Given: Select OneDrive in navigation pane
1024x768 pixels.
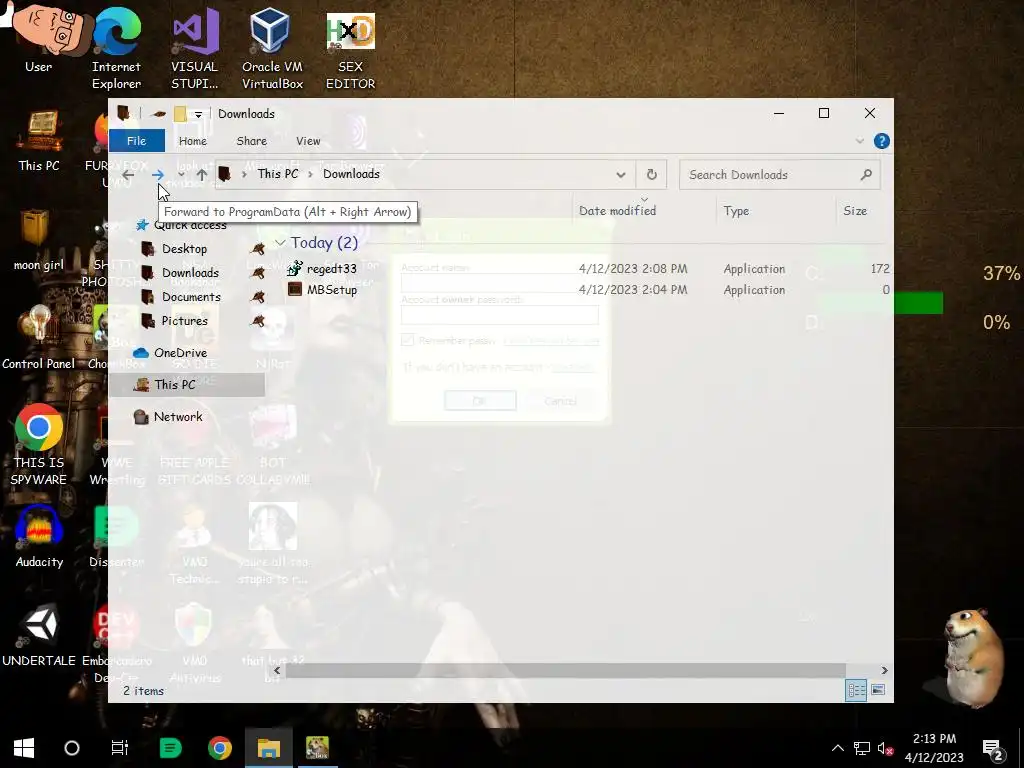Looking at the screenshot, I should pyautogui.click(x=180, y=353).
